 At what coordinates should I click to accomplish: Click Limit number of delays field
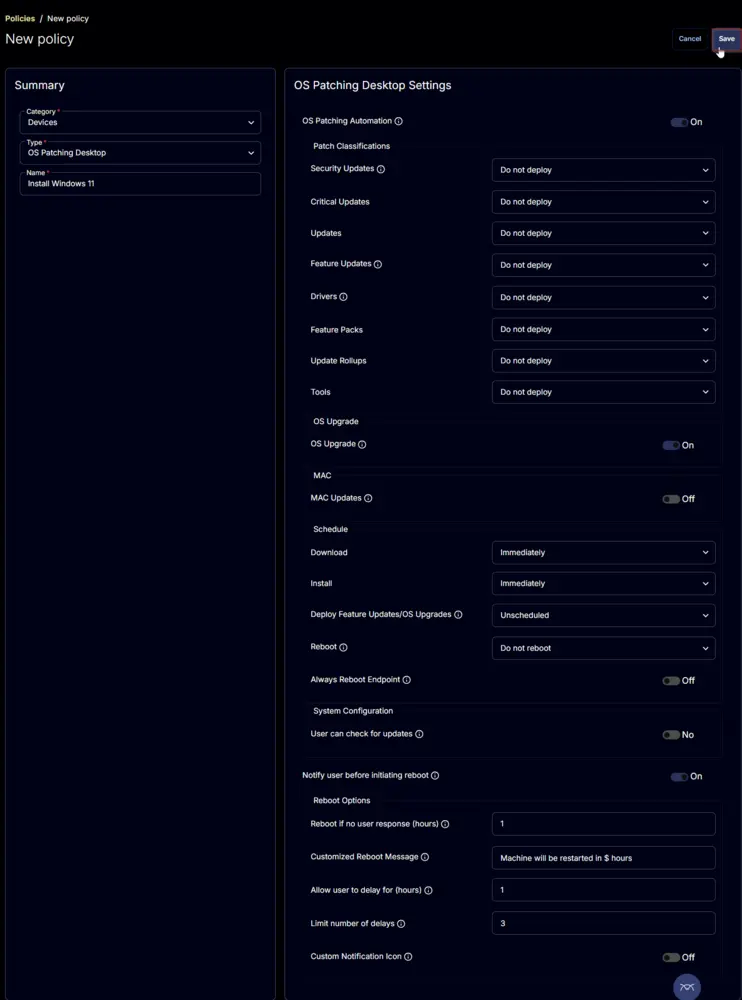click(x=604, y=923)
